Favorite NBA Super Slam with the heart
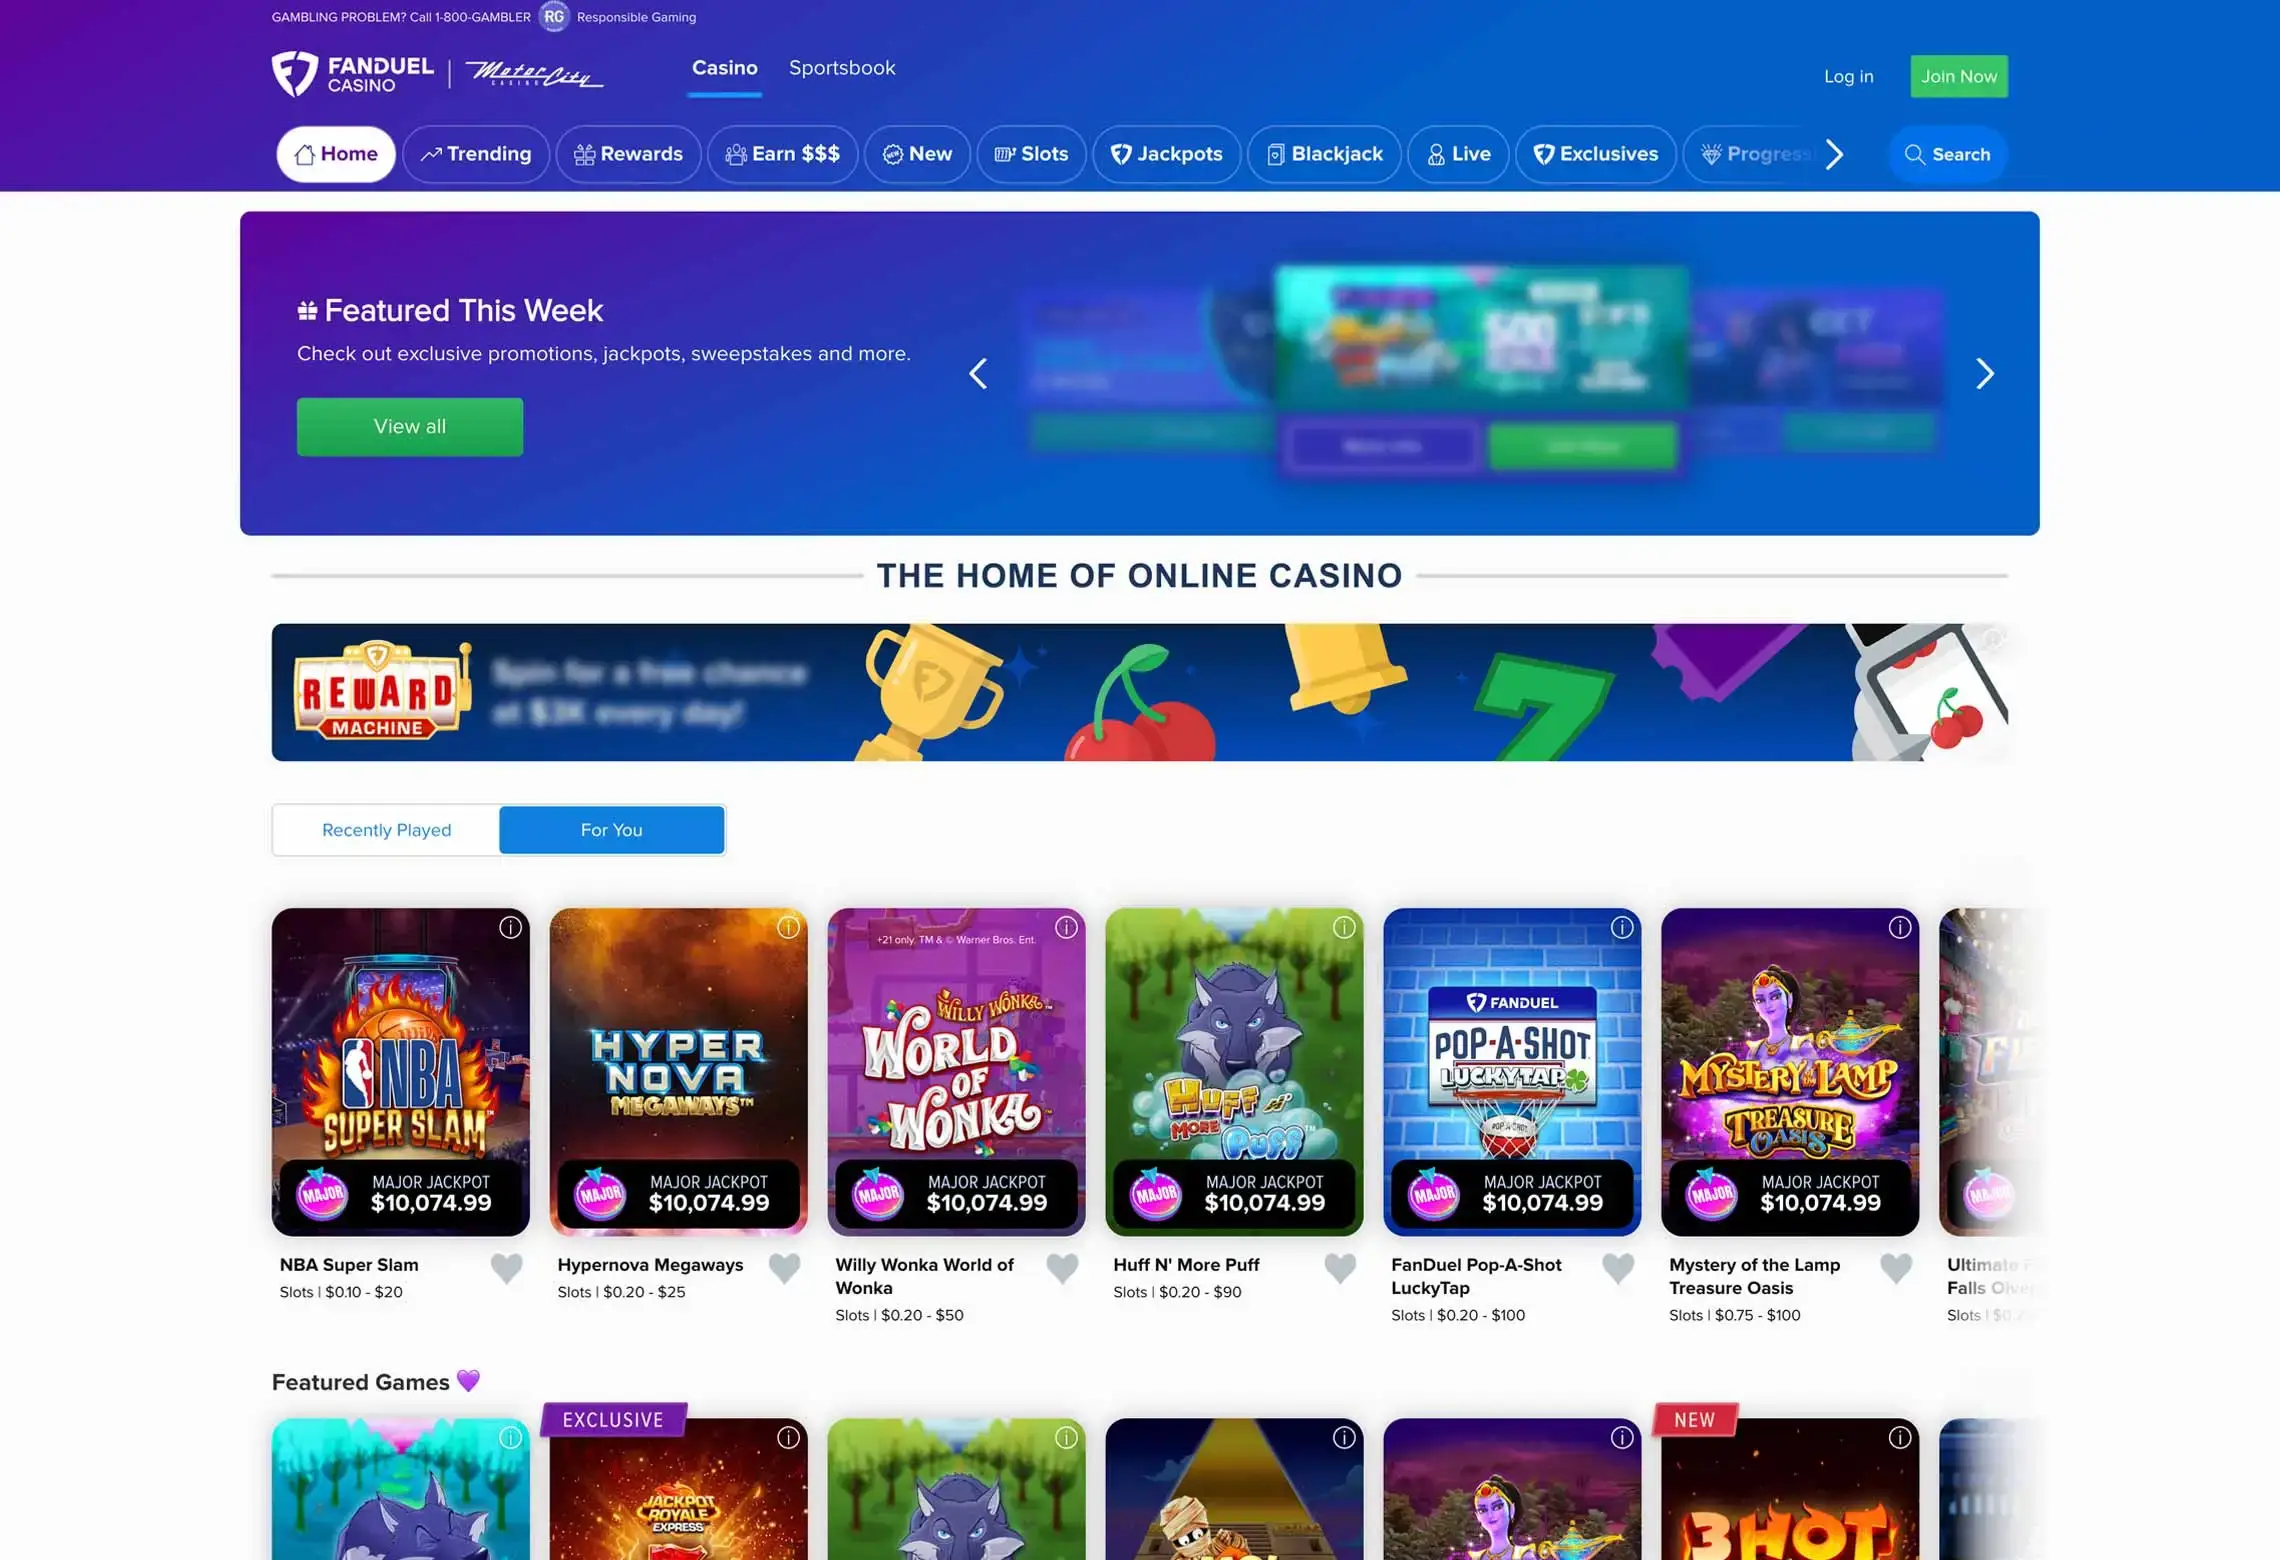Screen dimensions: 2280x1560 tap(507, 1268)
